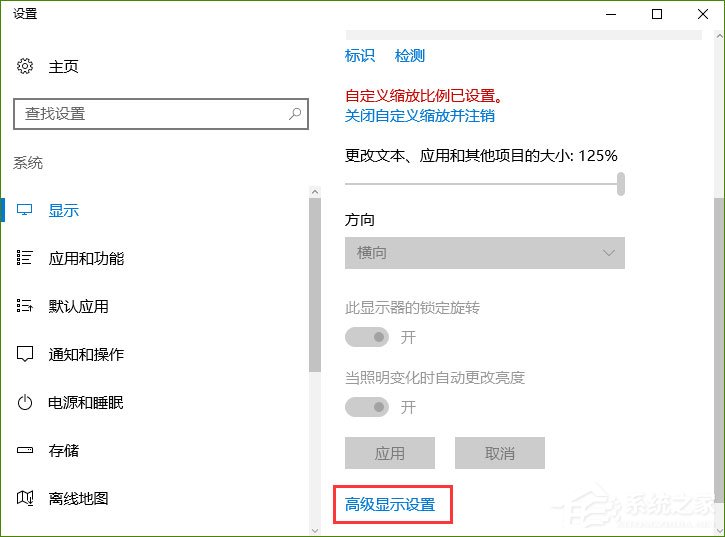Click 关闭自定义缩放并注销 link
725x537 pixels.
(419, 115)
